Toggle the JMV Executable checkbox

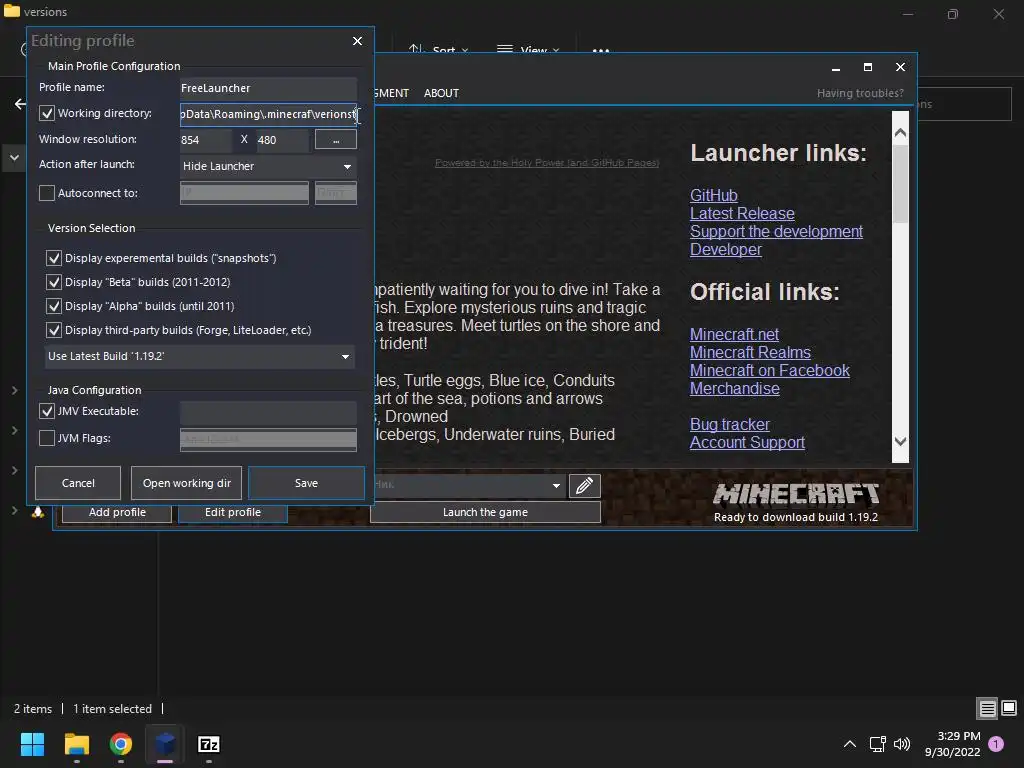46,411
